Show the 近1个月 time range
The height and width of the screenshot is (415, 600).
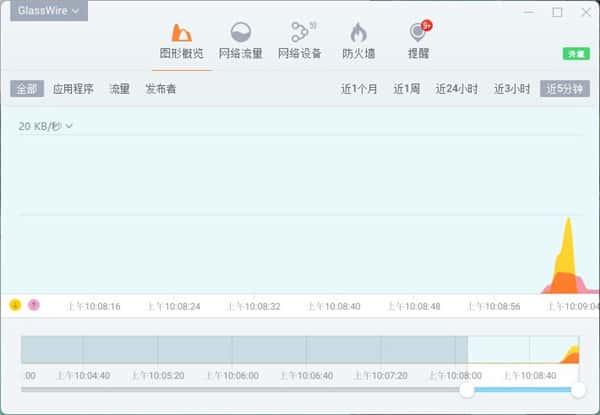(359, 89)
